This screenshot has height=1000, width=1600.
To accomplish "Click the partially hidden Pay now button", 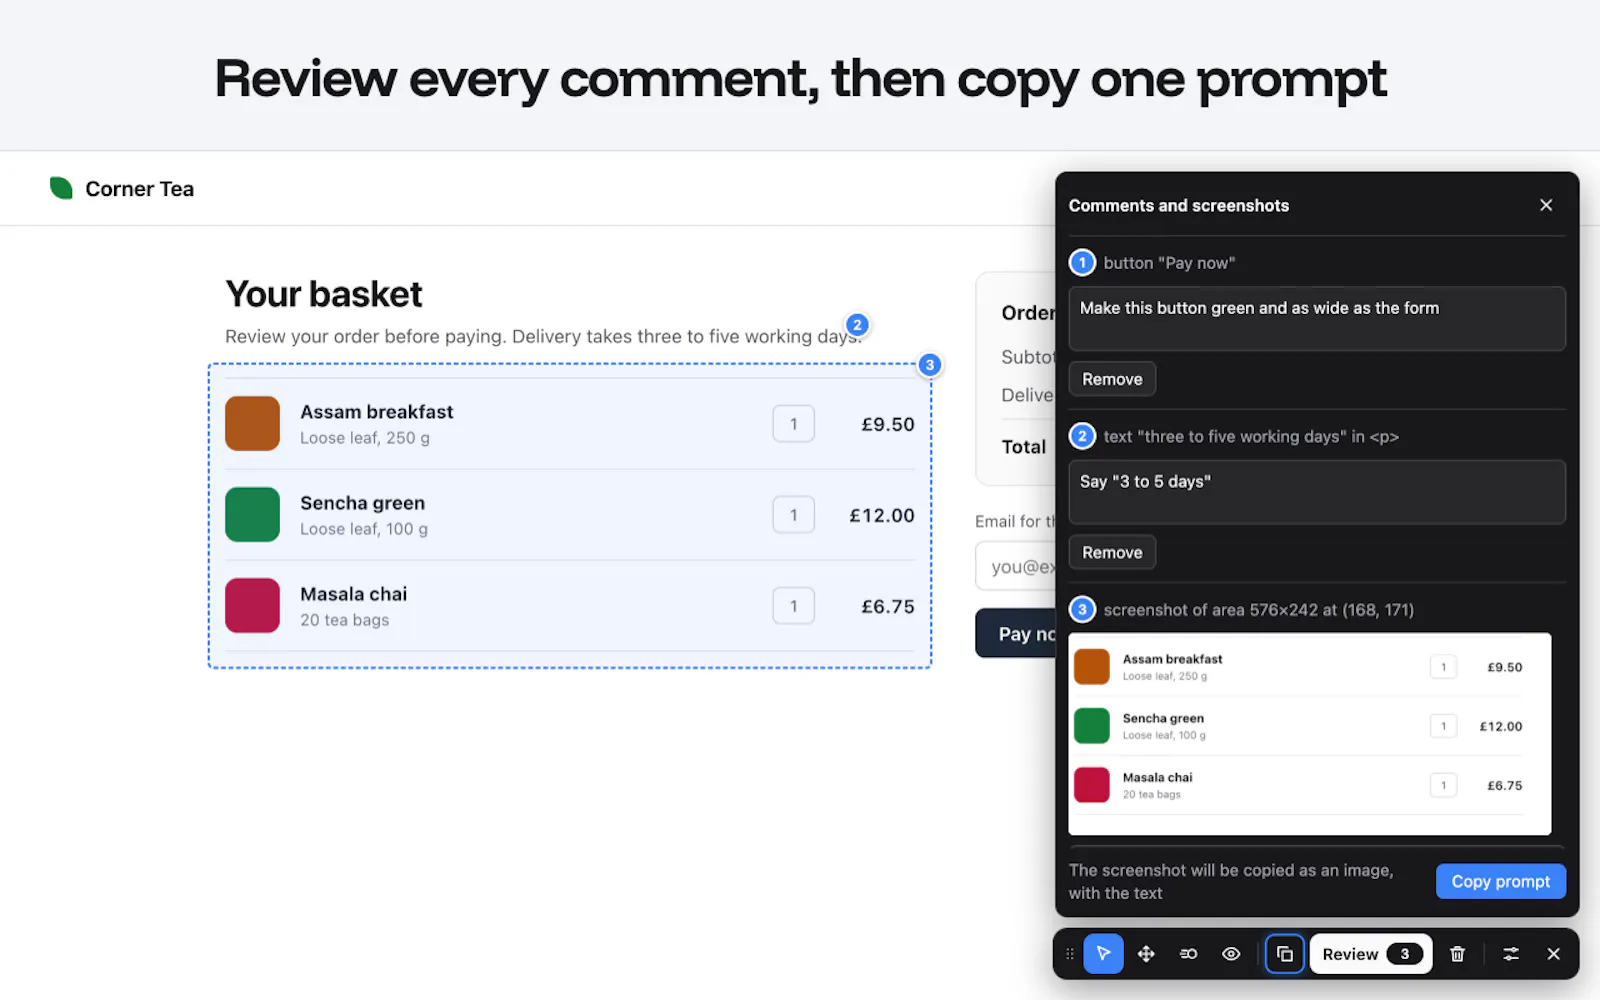I will tap(1015, 634).
